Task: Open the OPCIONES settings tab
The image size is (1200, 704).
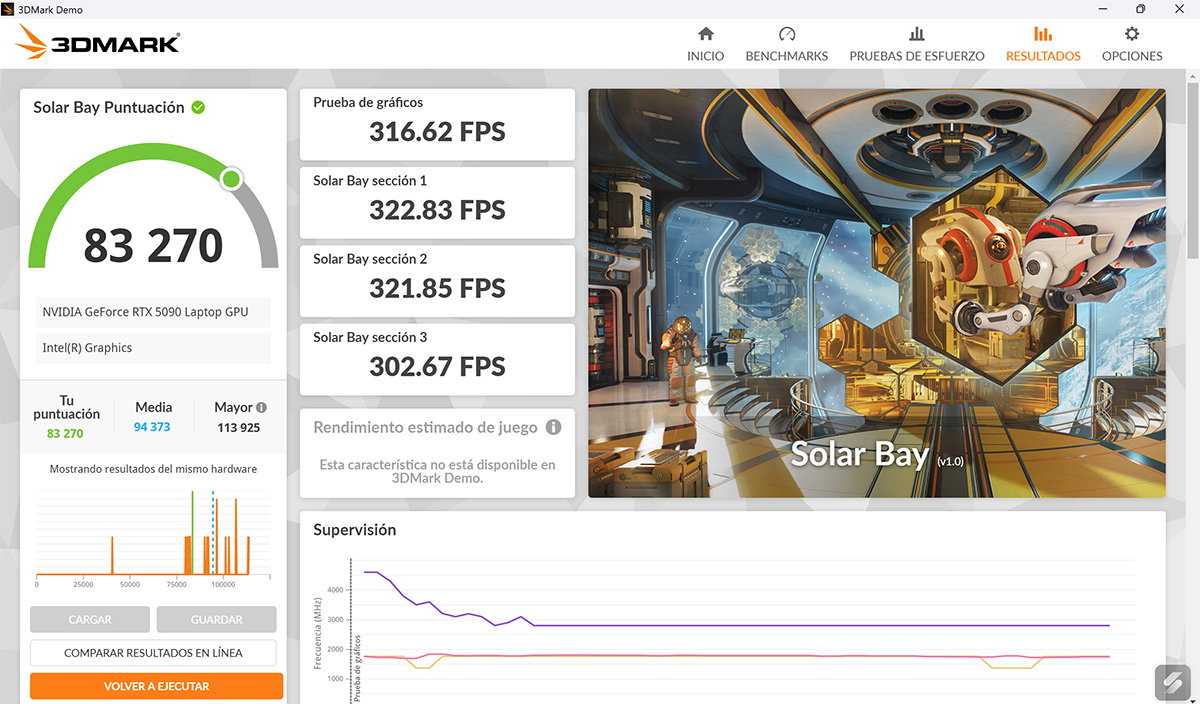Action: (1132, 44)
